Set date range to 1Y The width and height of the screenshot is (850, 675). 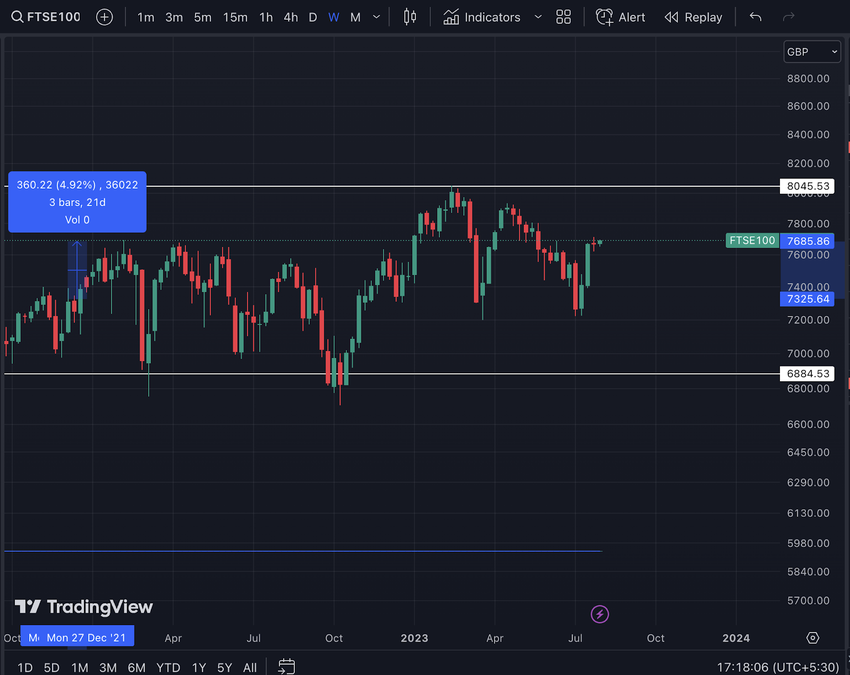199,667
